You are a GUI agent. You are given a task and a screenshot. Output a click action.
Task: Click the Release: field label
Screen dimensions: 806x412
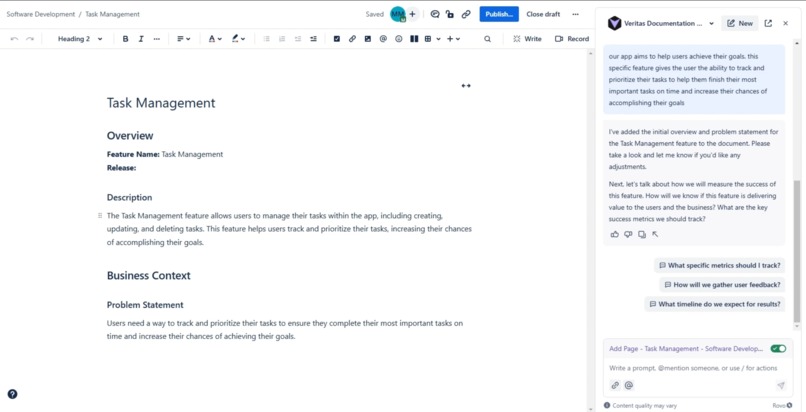click(x=121, y=168)
